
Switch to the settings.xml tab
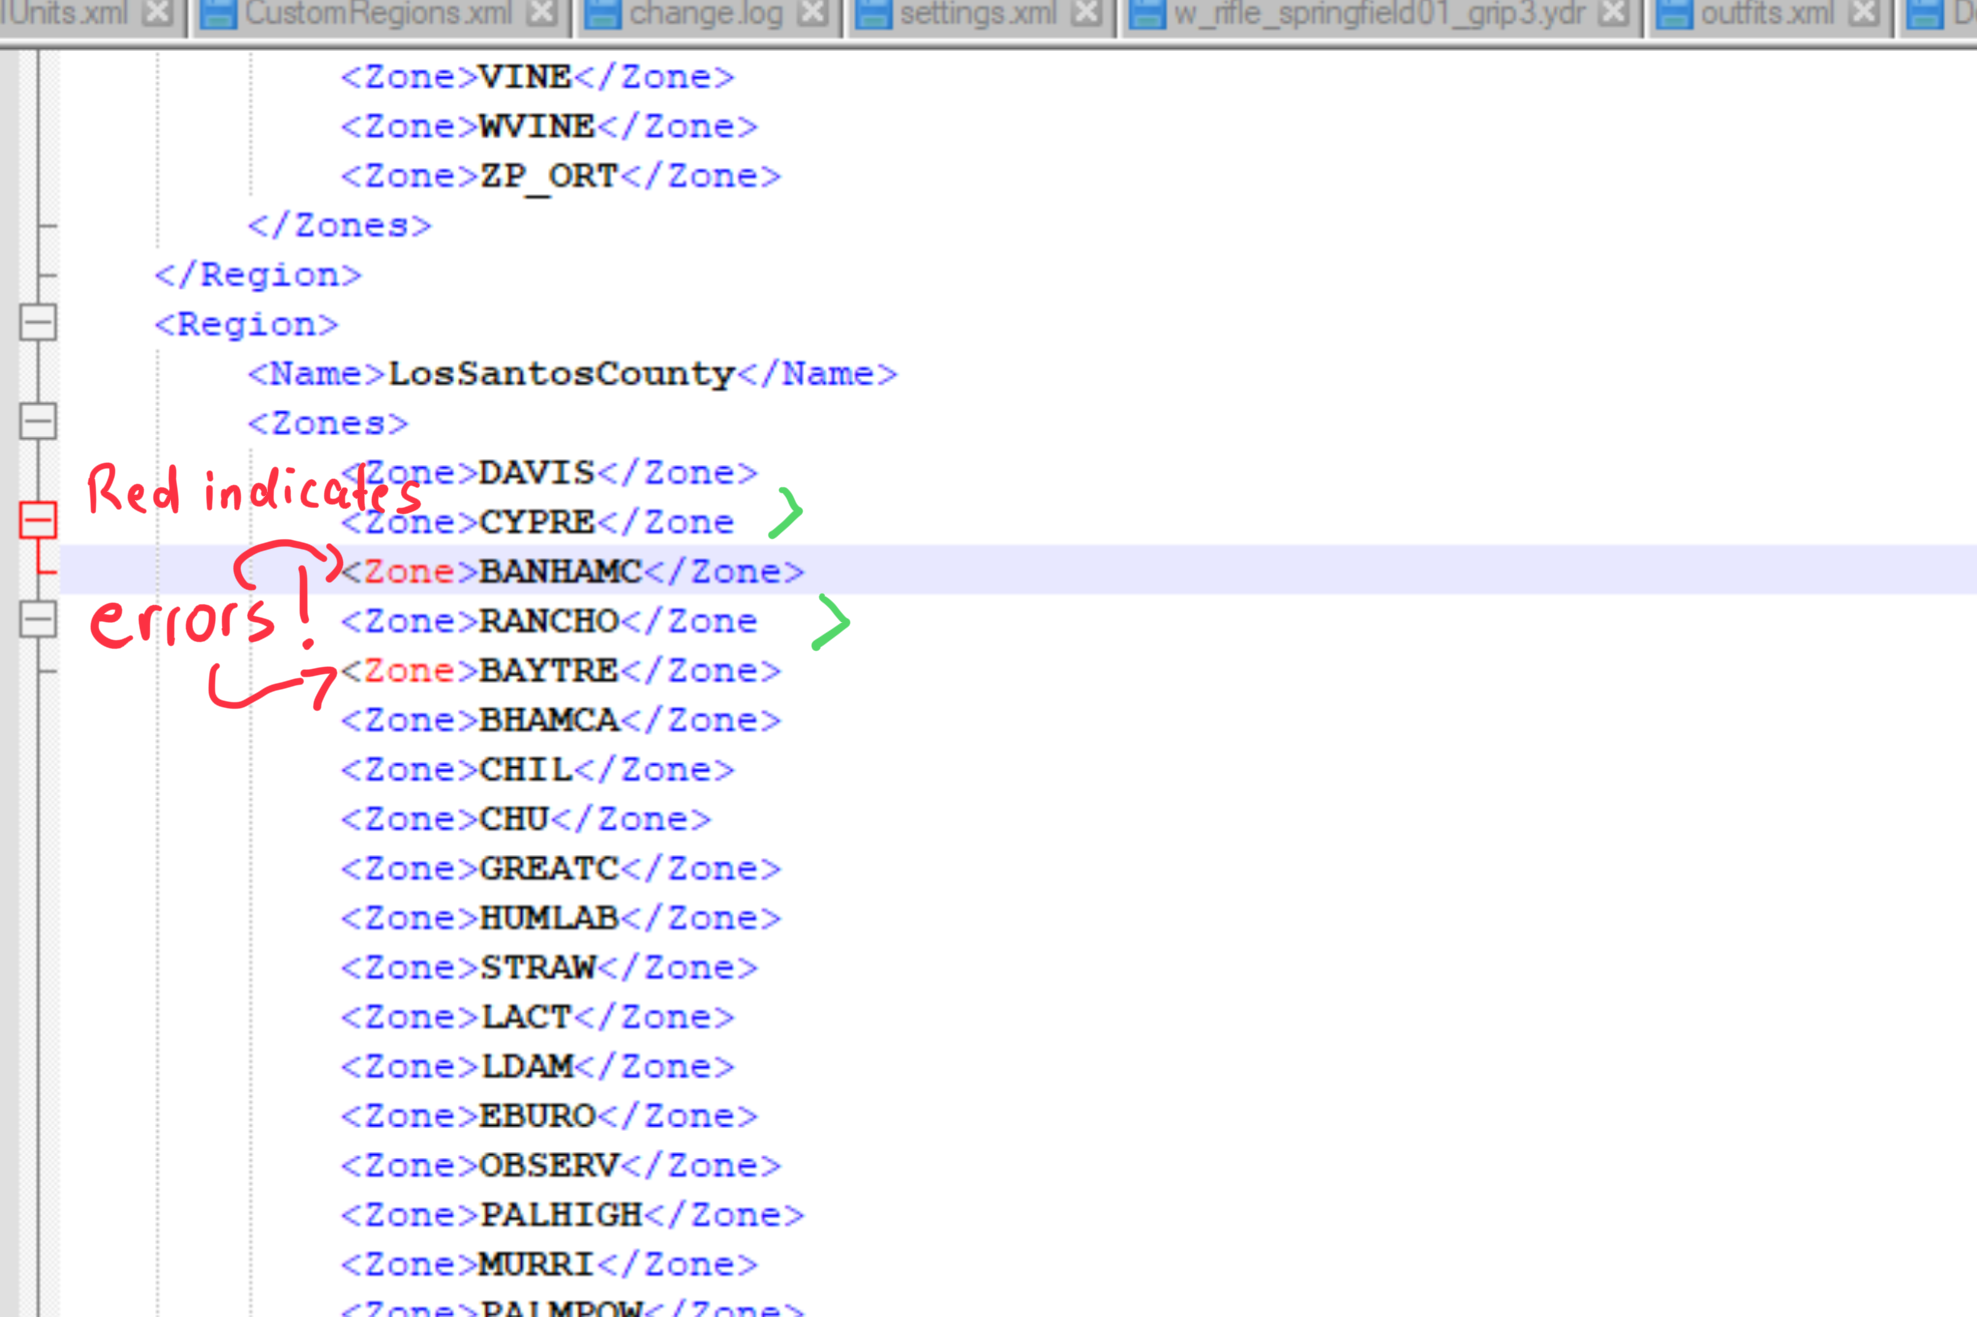(977, 14)
